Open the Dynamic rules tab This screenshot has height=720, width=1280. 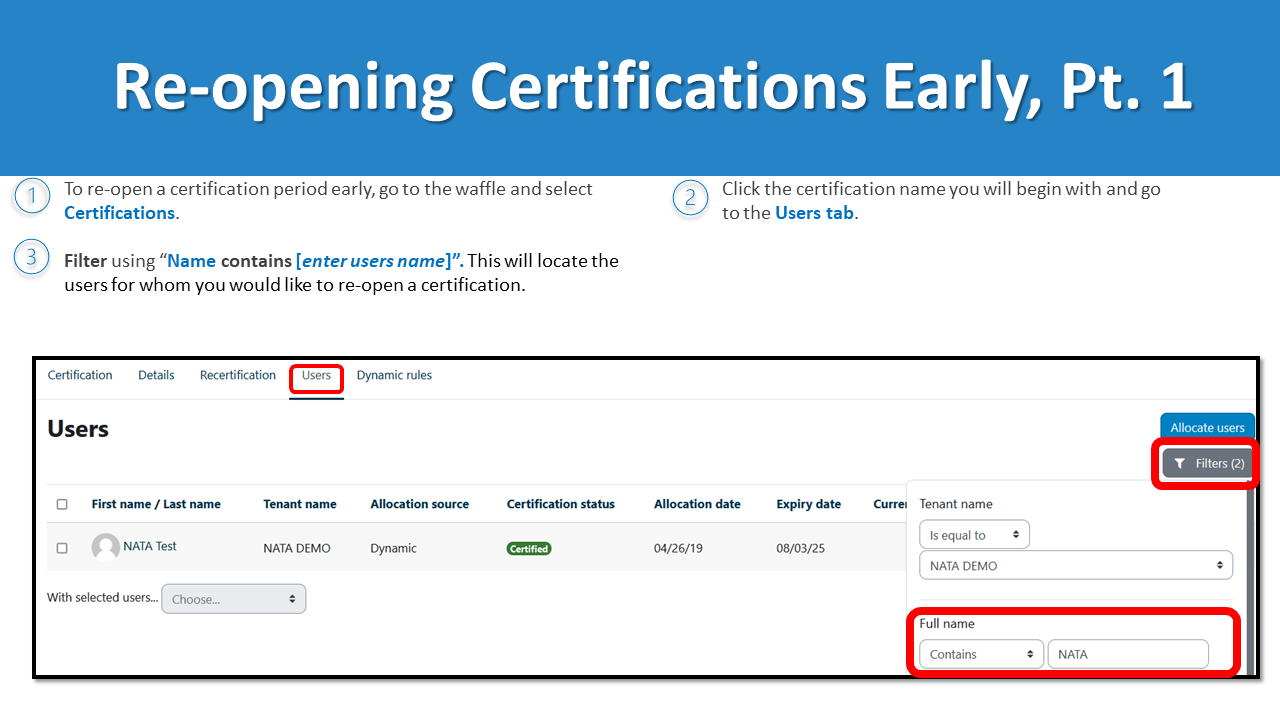pos(394,376)
